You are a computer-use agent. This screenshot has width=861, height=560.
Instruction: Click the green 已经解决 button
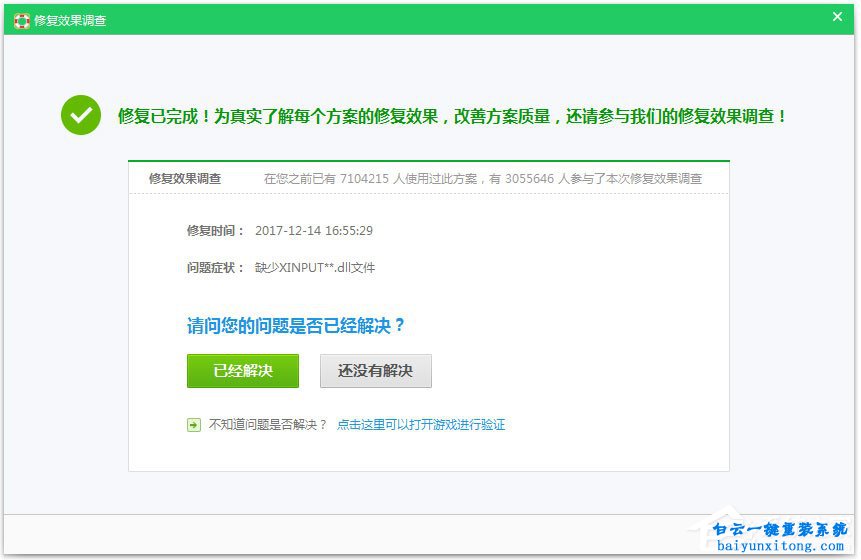(243, 371)
